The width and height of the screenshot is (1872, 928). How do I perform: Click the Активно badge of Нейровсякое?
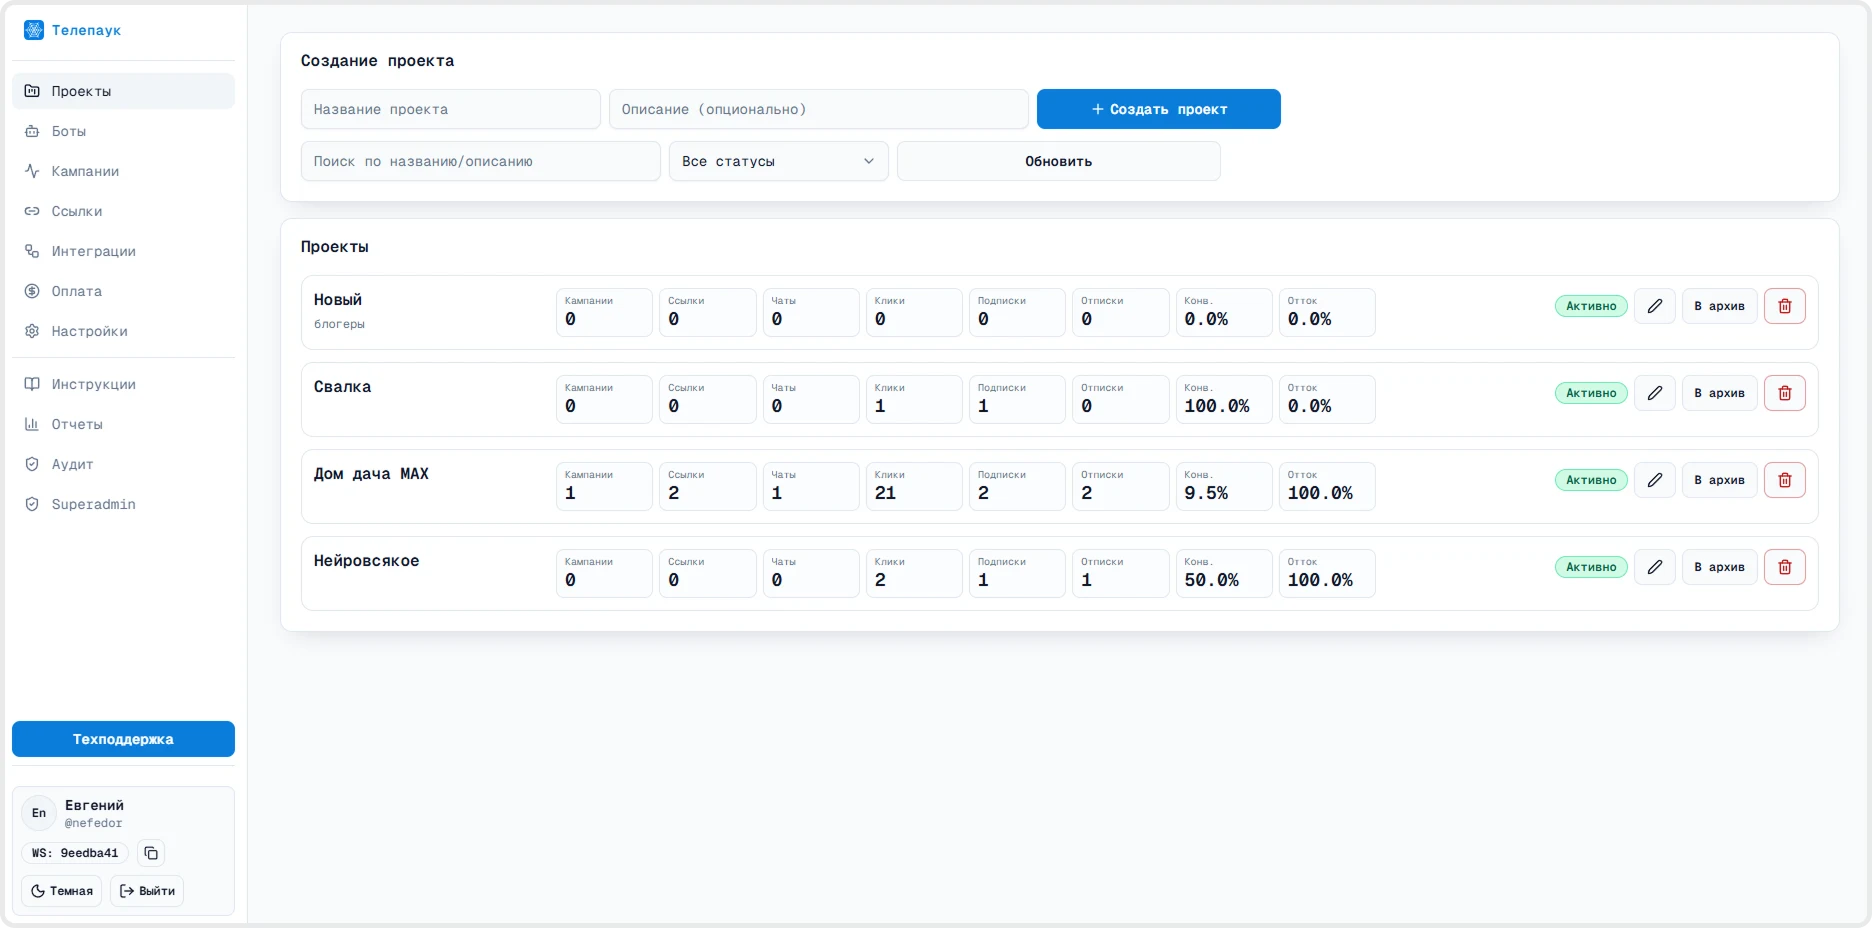point(1591,567)
